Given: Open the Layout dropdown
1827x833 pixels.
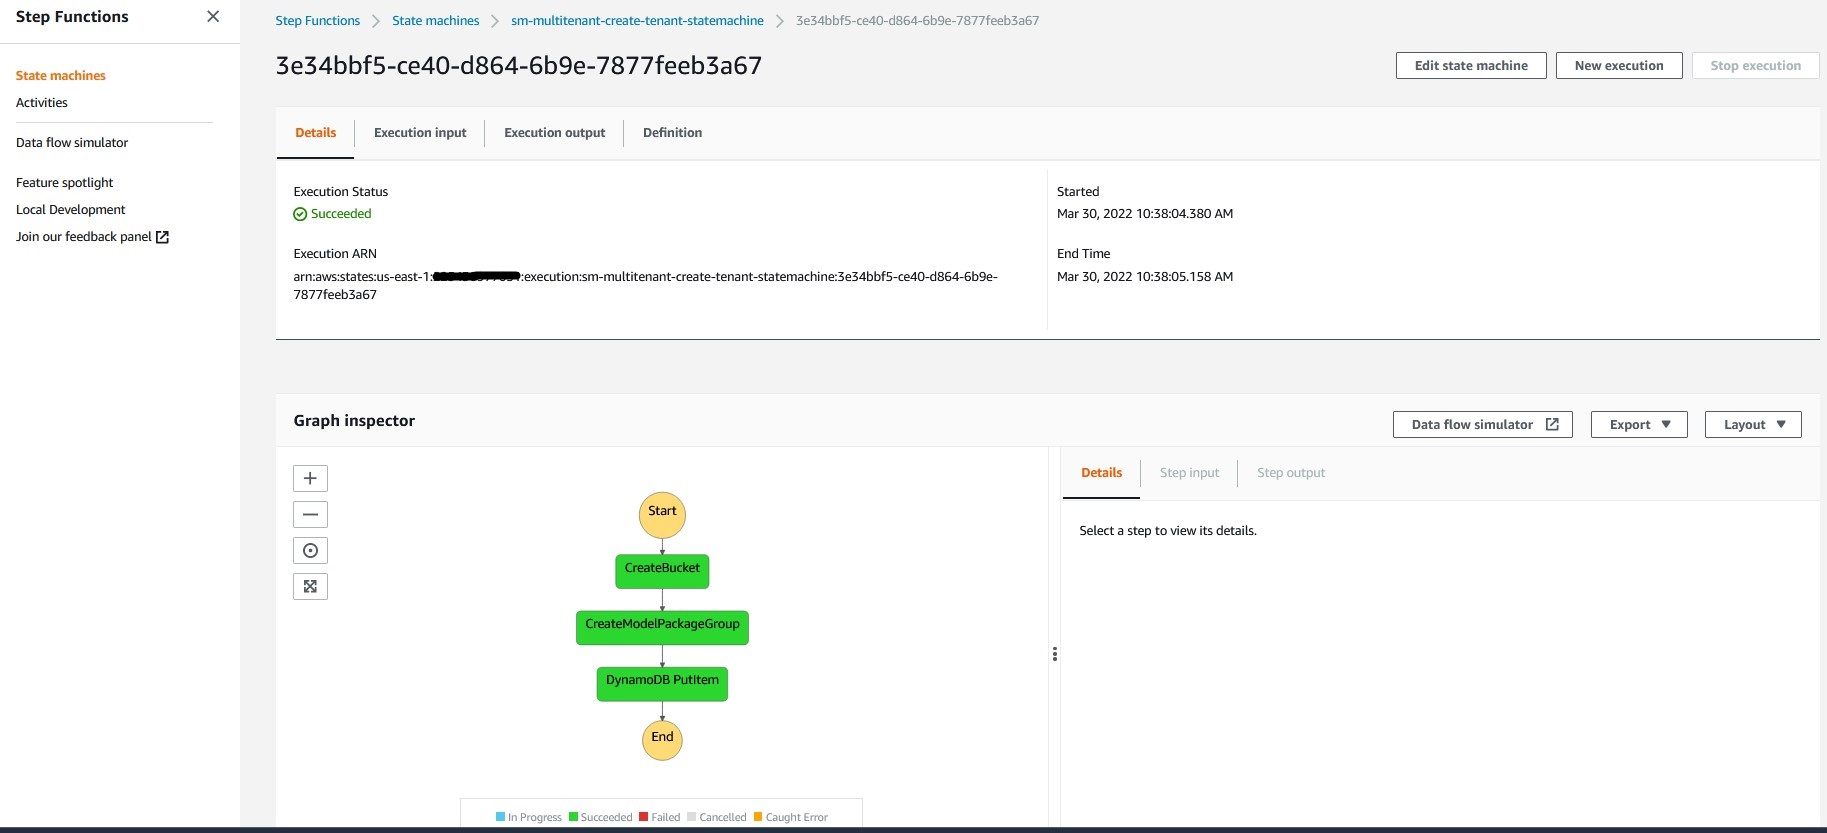Looking at the screenshot, I should coord(1753,425).
